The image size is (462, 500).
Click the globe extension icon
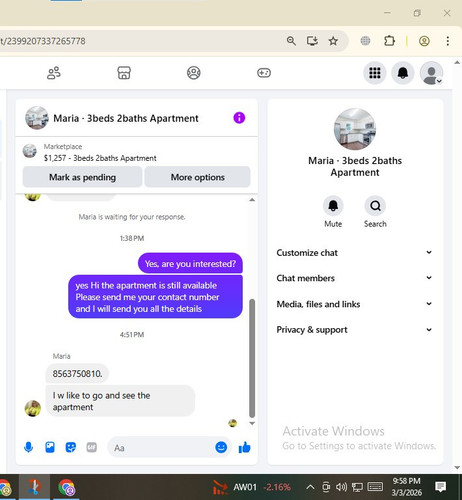(x=365, y=41)
